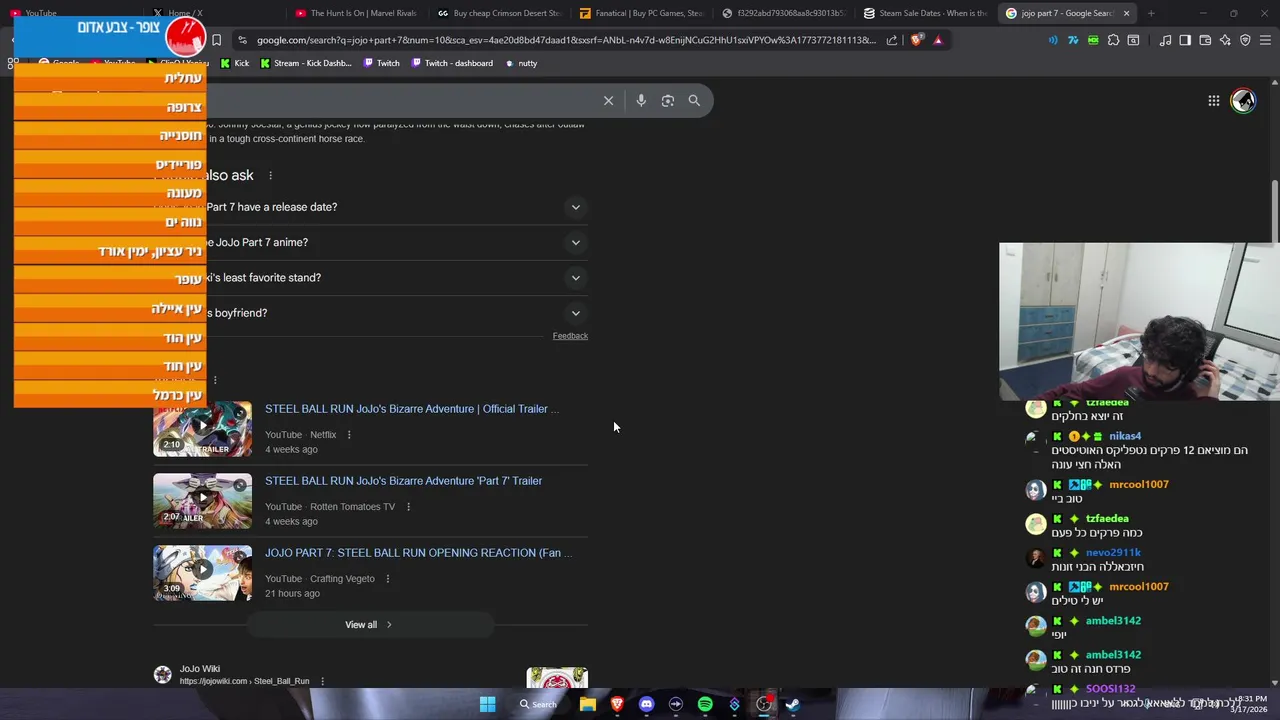Close the jojo part 7 Google Search tab
The width and height of the screenshot is (1280, 720).
click(1126, 13)
